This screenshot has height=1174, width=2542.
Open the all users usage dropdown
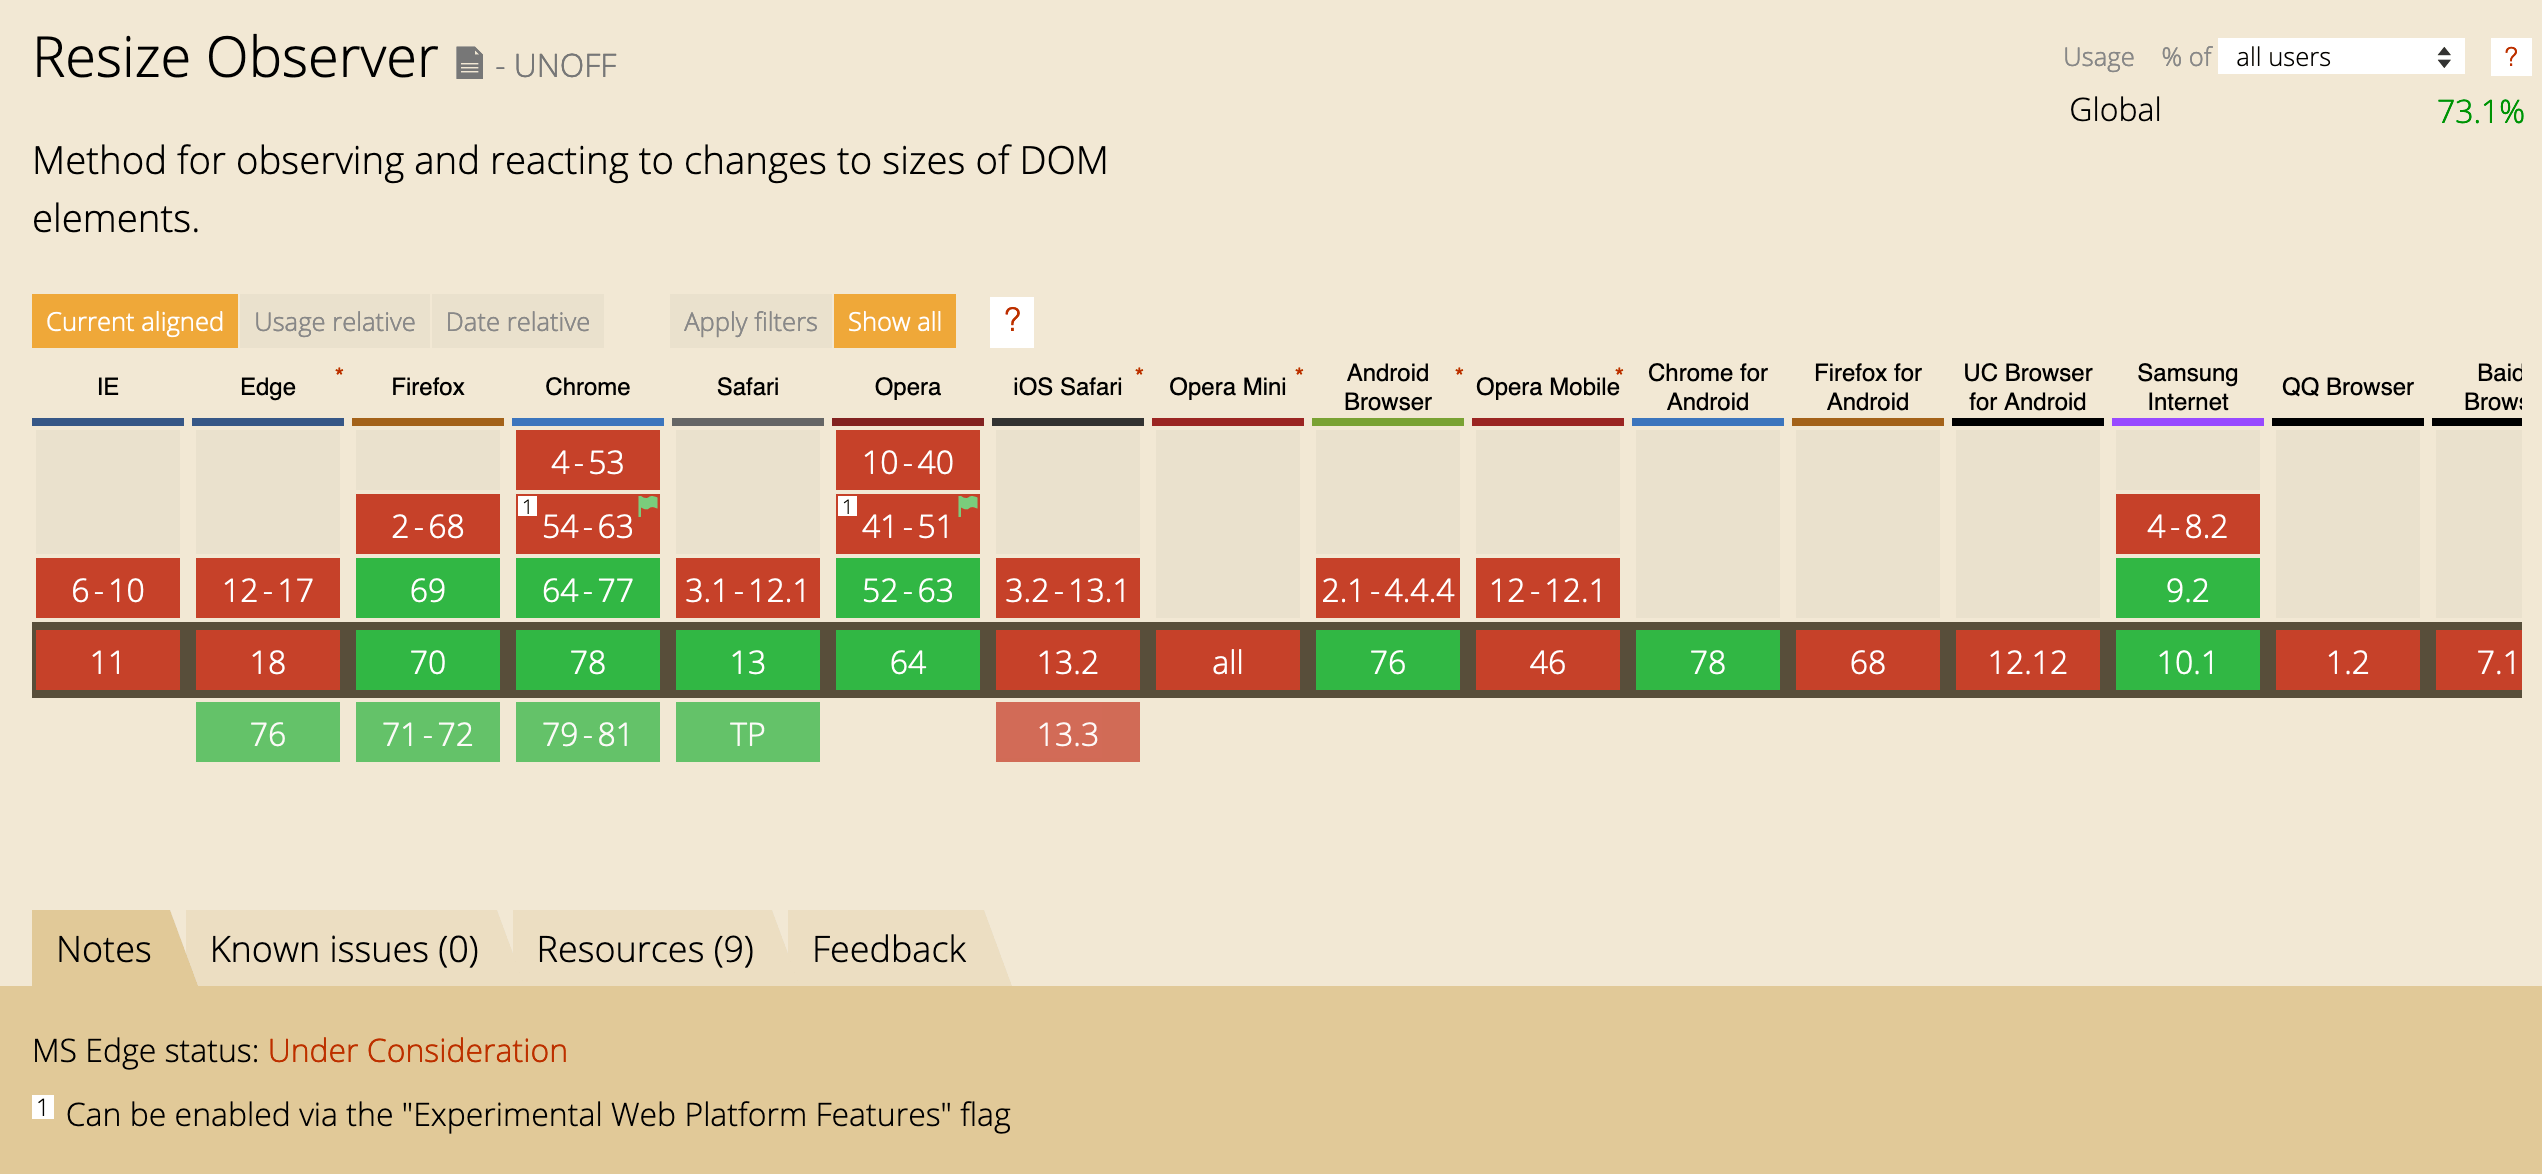coord(2340,57)
